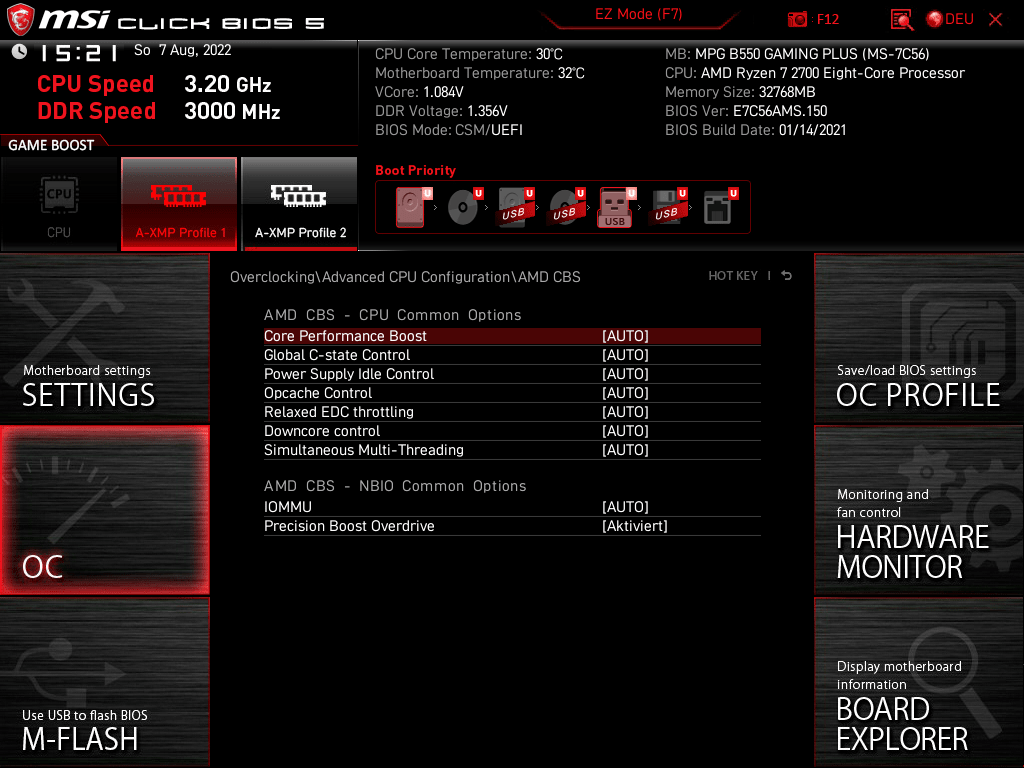The width and height of the screenshot is (1024, 768).
Task: Click the CPU tile next to A-XMP profiles
Action: pyautogui.click(x=59, y=203)
